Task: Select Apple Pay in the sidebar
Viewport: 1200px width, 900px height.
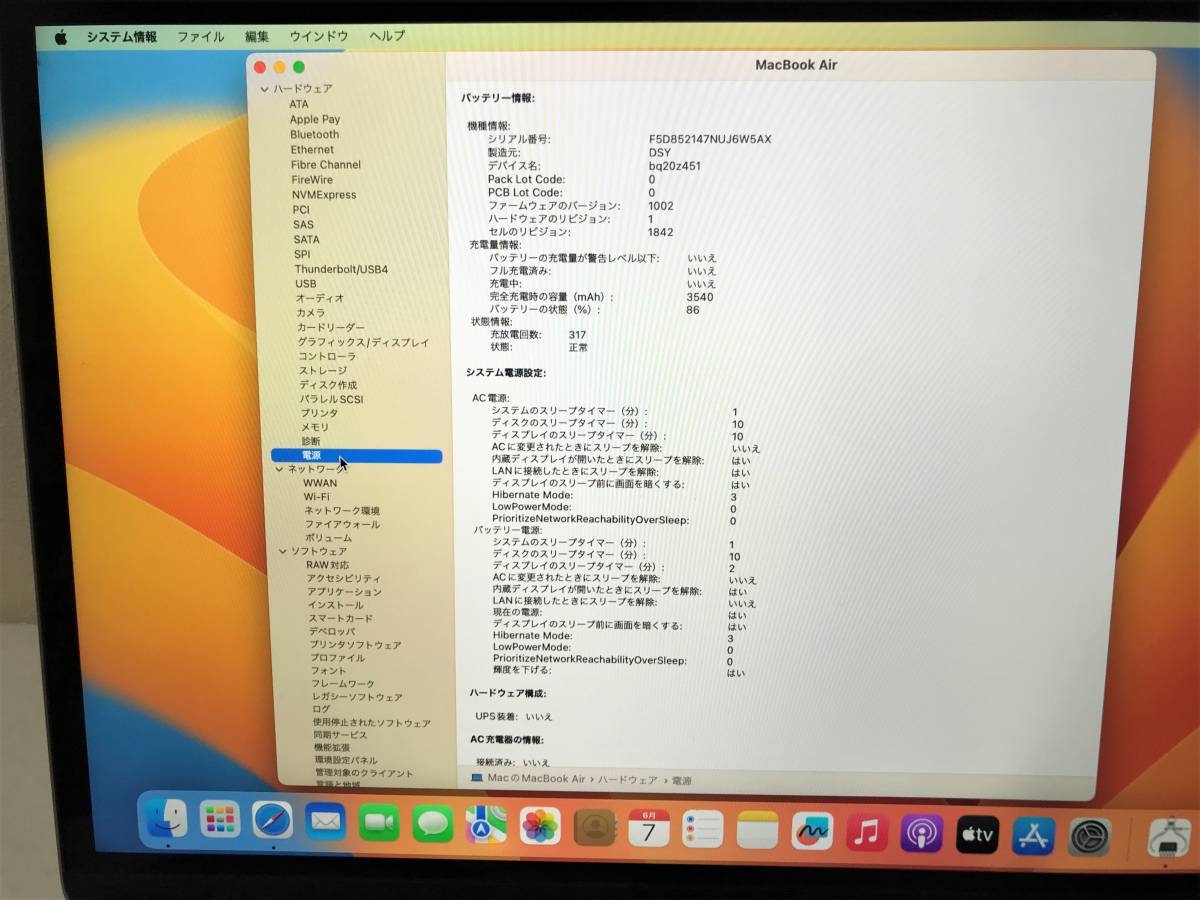Action: tap(315, 119)
